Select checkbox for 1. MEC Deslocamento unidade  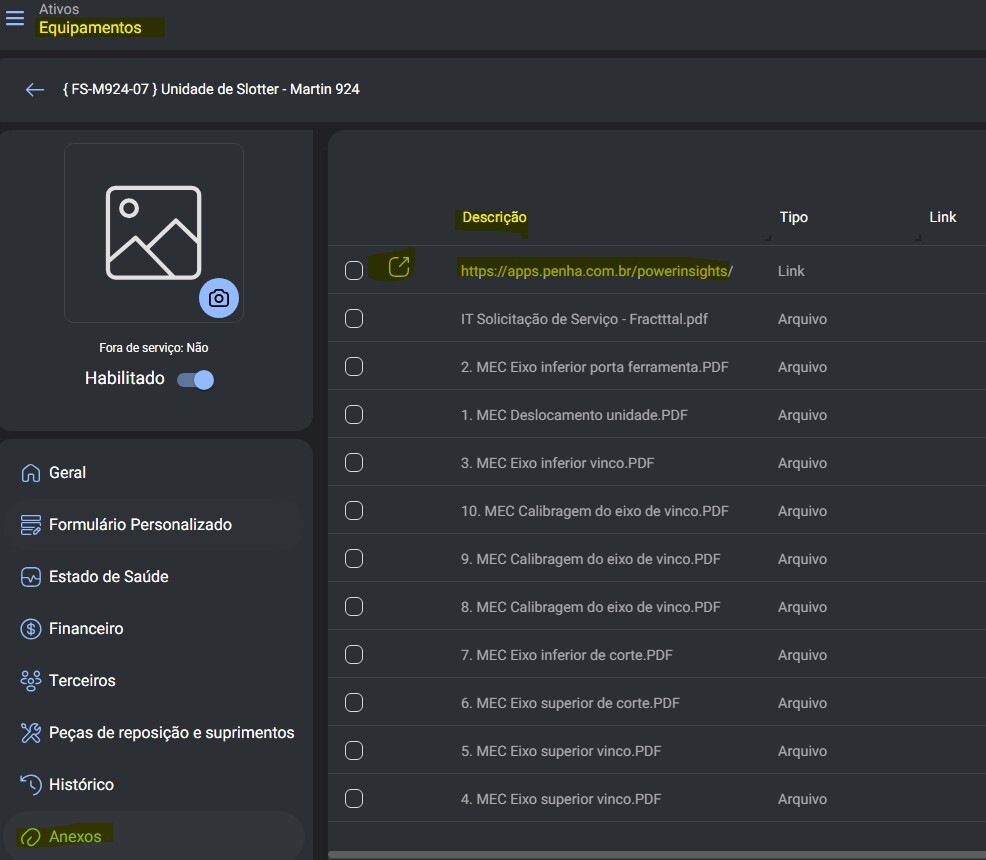[x=354, y=415]
